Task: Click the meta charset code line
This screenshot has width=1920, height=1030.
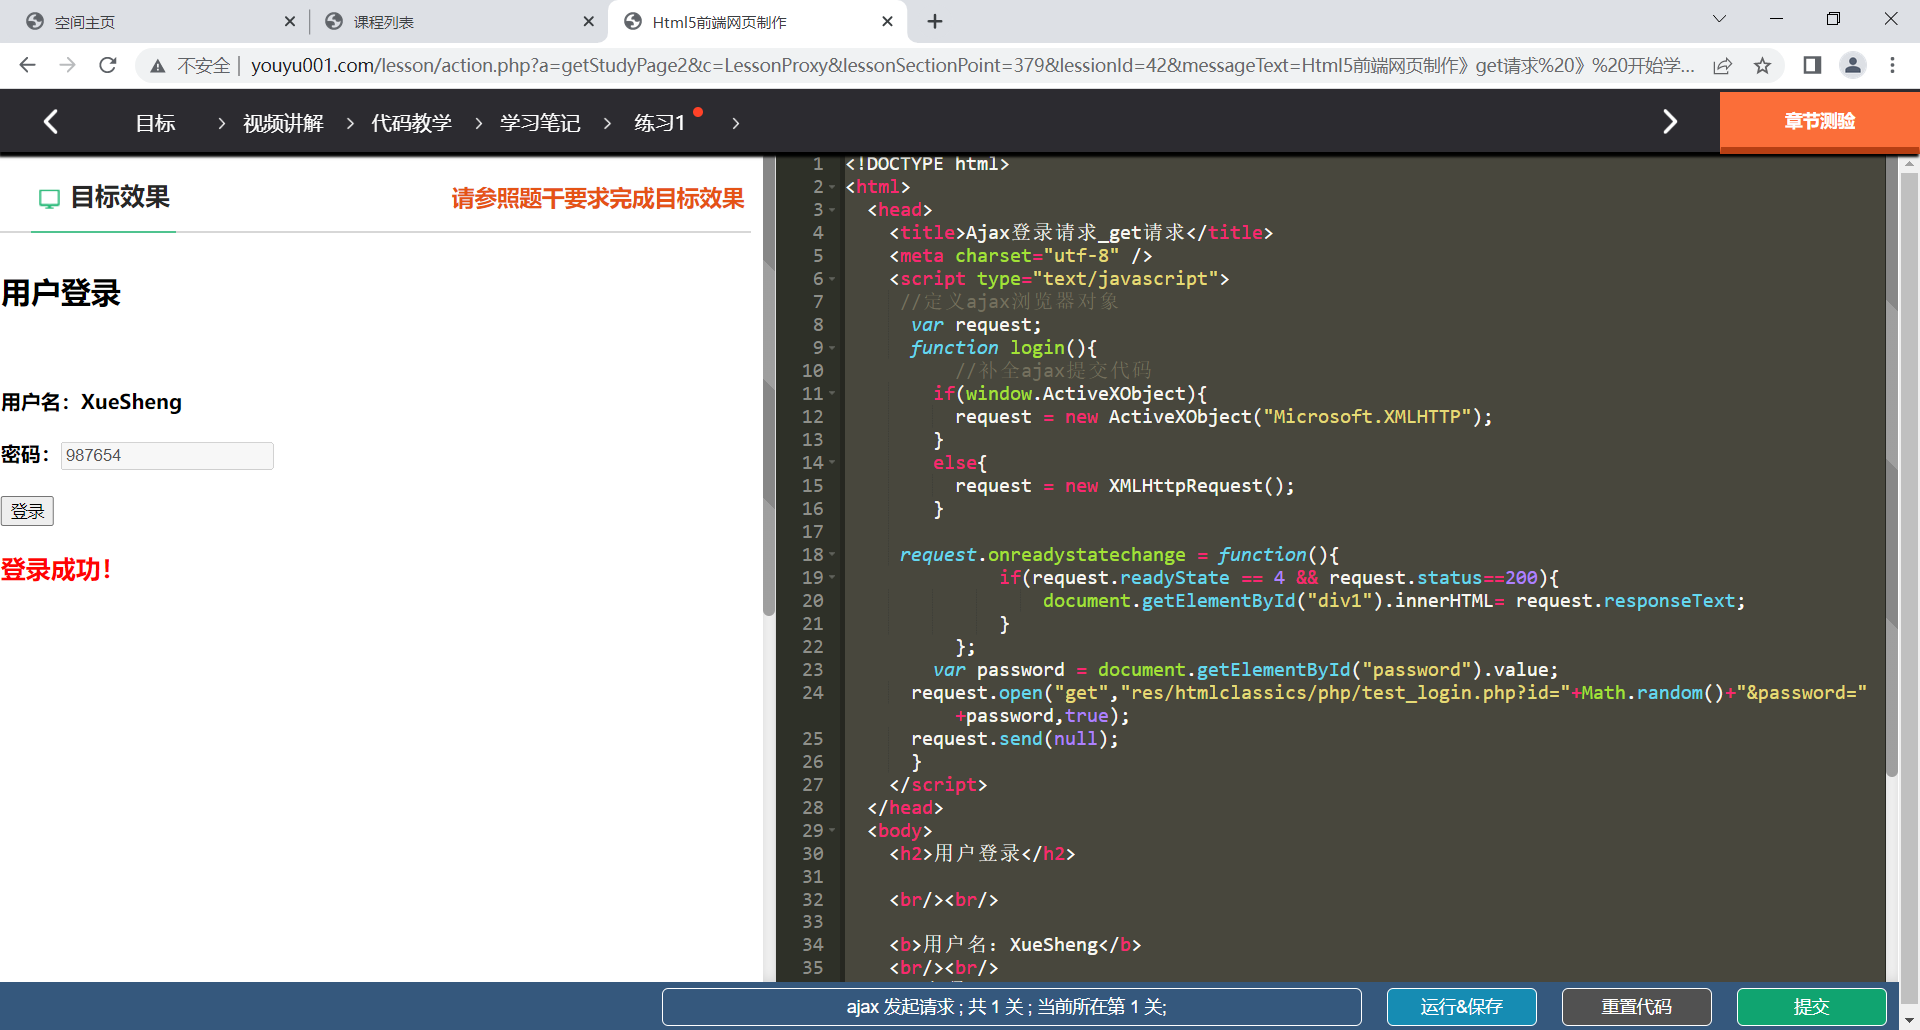Action: [x=1021, y=256]
